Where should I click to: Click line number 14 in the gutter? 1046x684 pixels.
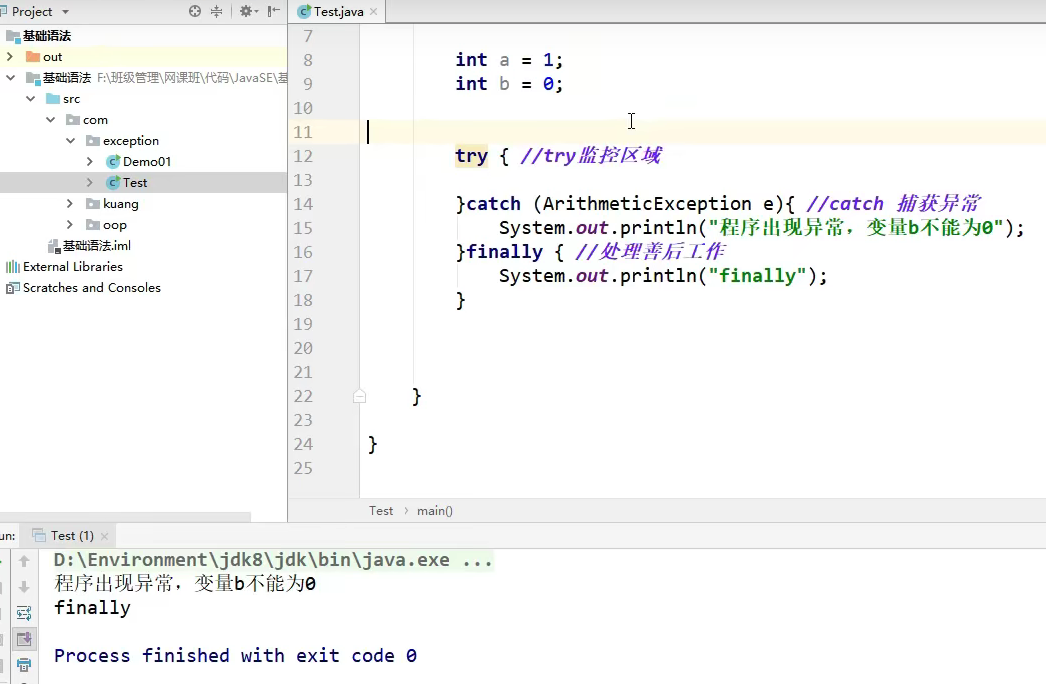click(303, 204)
